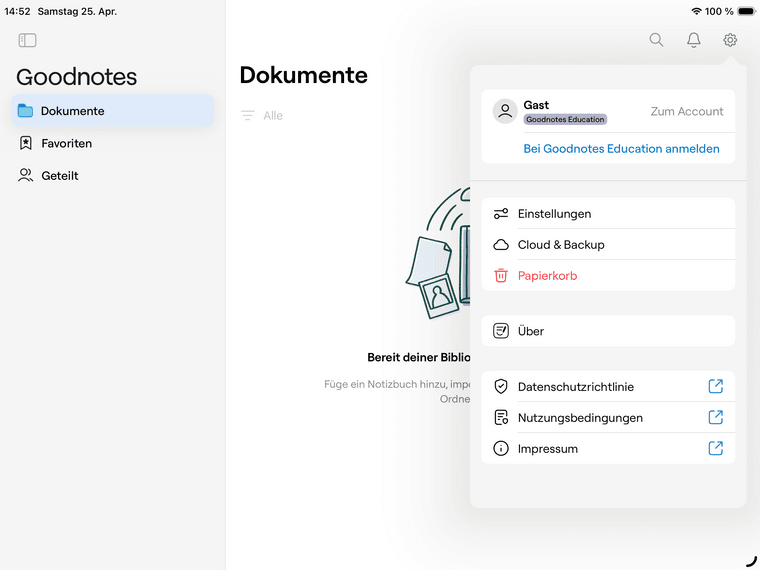
Task: Open external link icon for Datenschutzrichtlinie
Action: point(715,386)
